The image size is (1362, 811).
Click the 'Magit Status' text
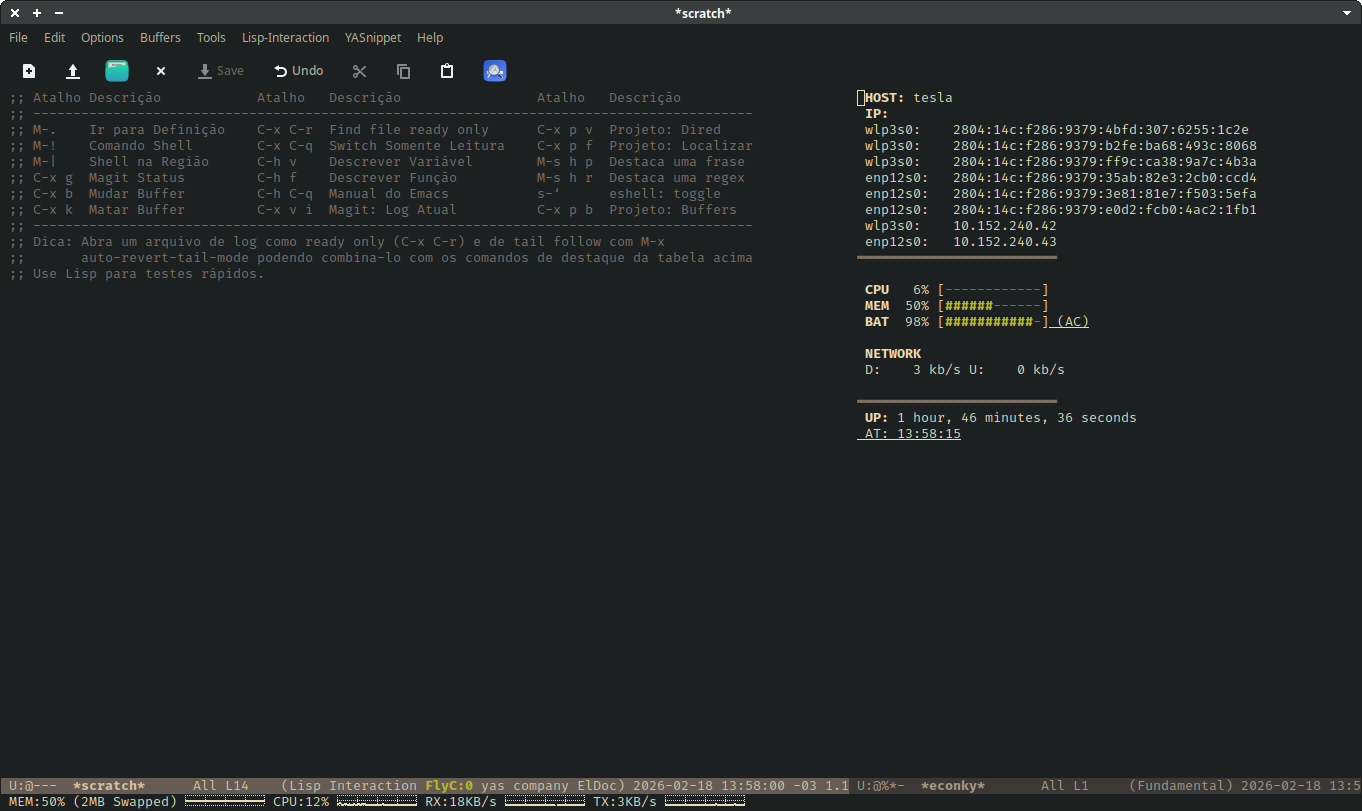tap(137, 178)
